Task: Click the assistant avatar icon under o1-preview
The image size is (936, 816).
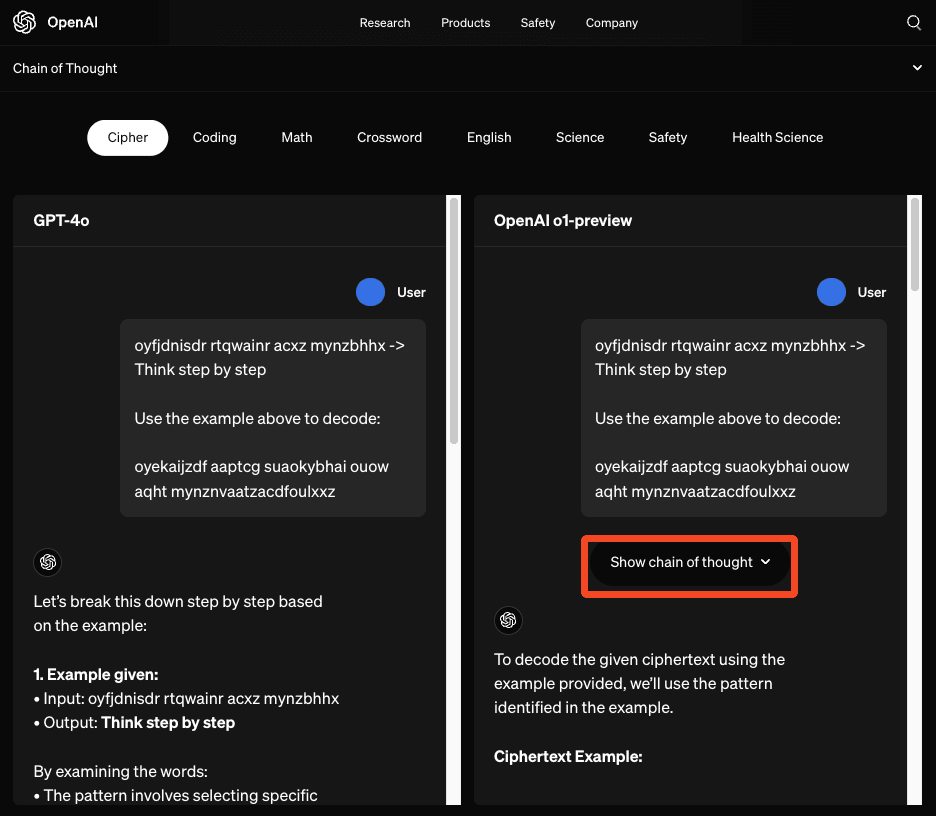Action: (508, 620)
